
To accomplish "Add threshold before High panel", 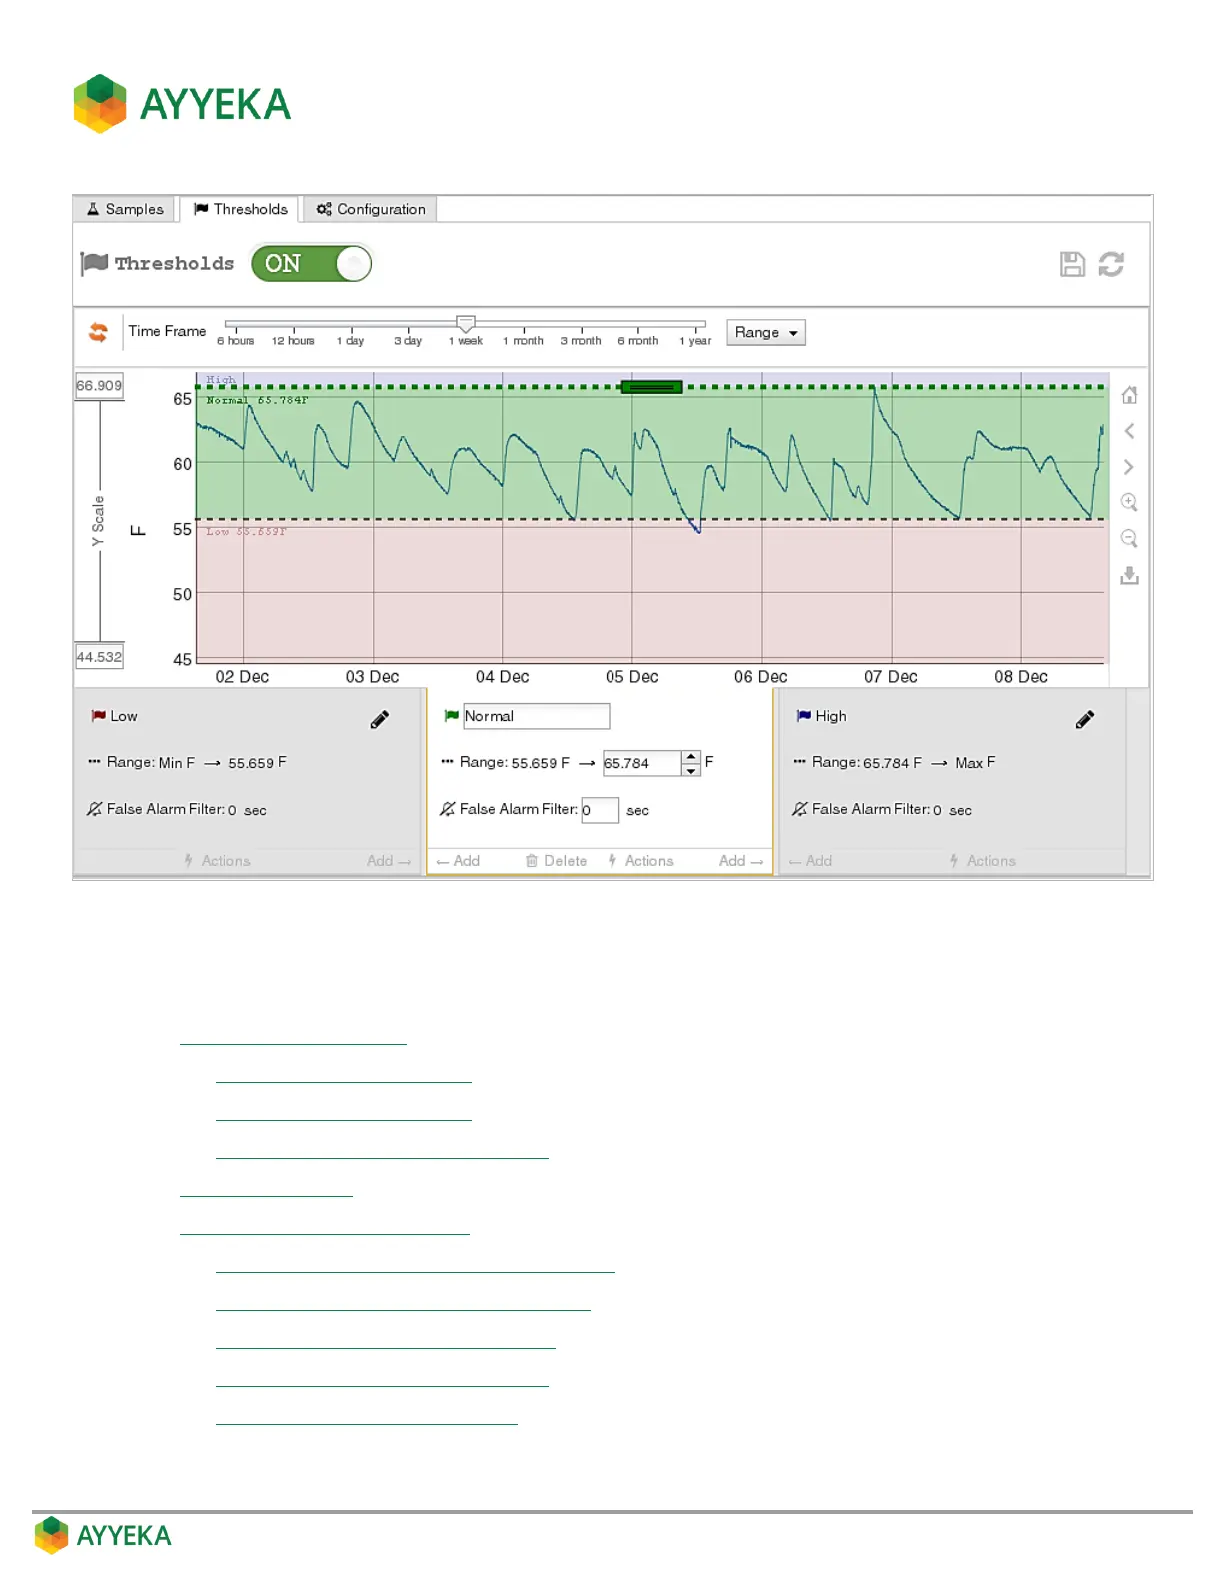I will pyautogui.click(x=810, y=861).
